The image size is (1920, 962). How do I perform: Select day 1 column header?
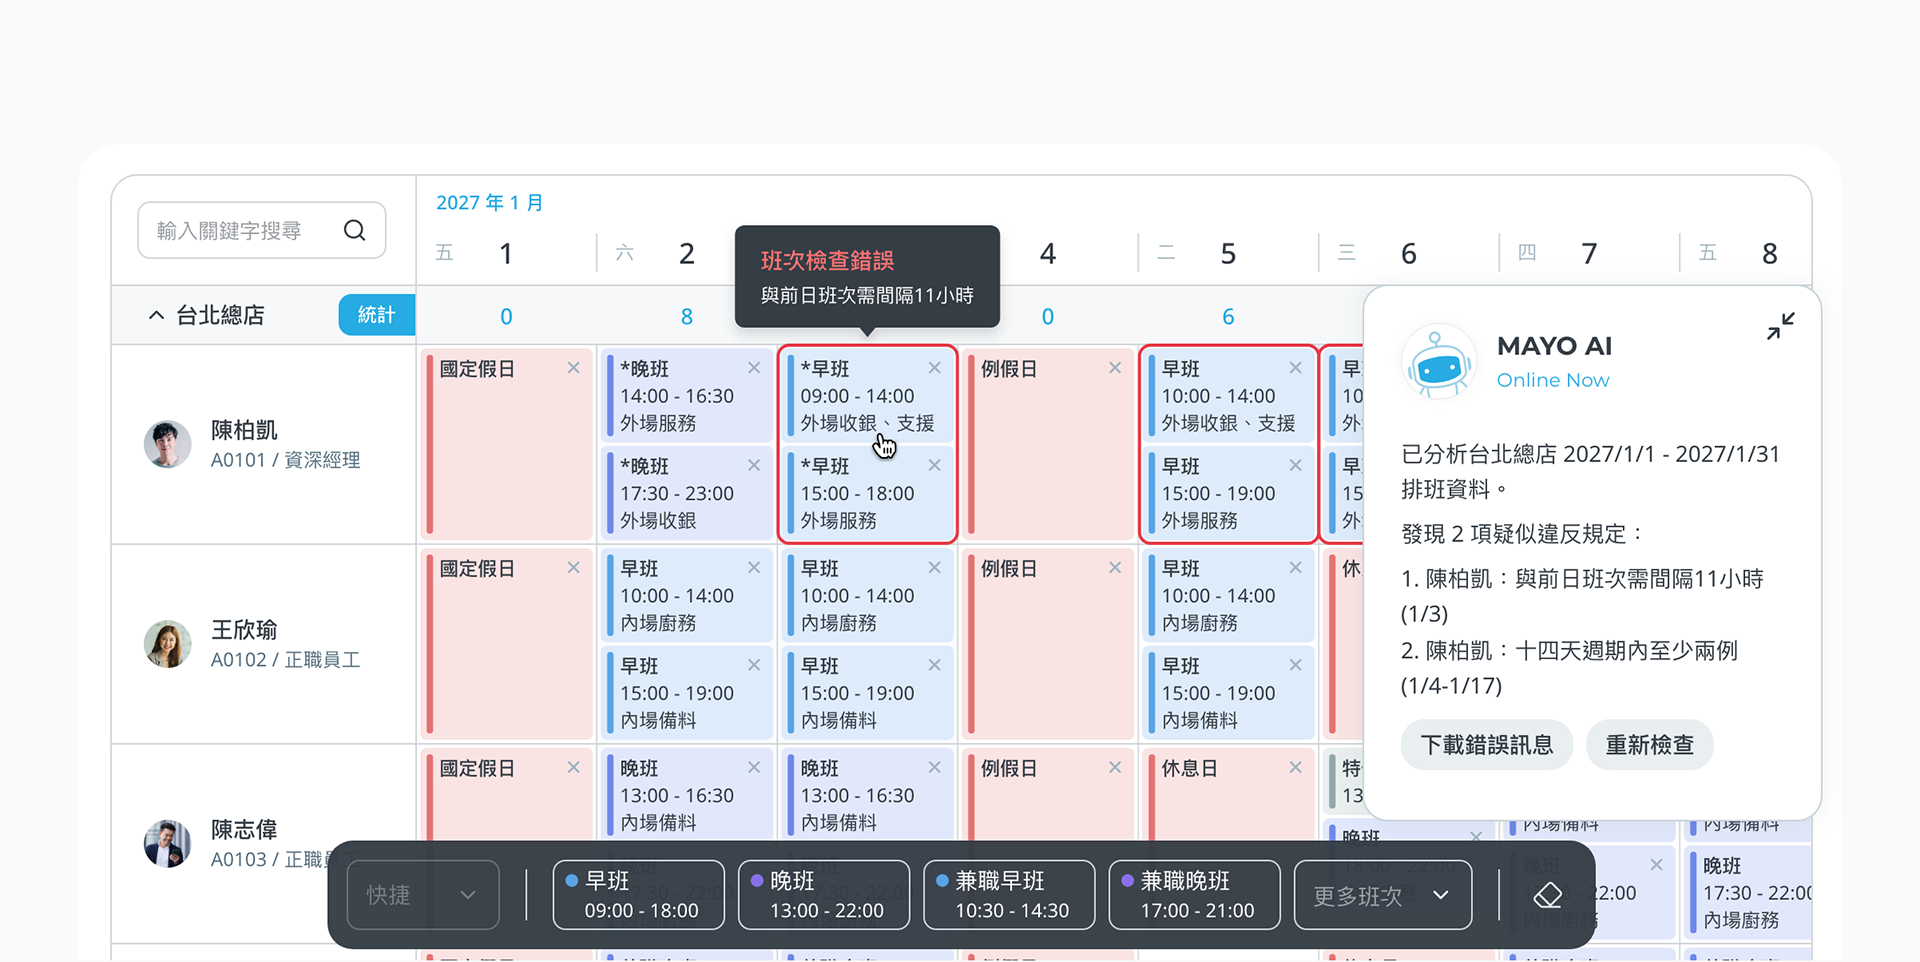pyautogui.click(x=506, y=254)
